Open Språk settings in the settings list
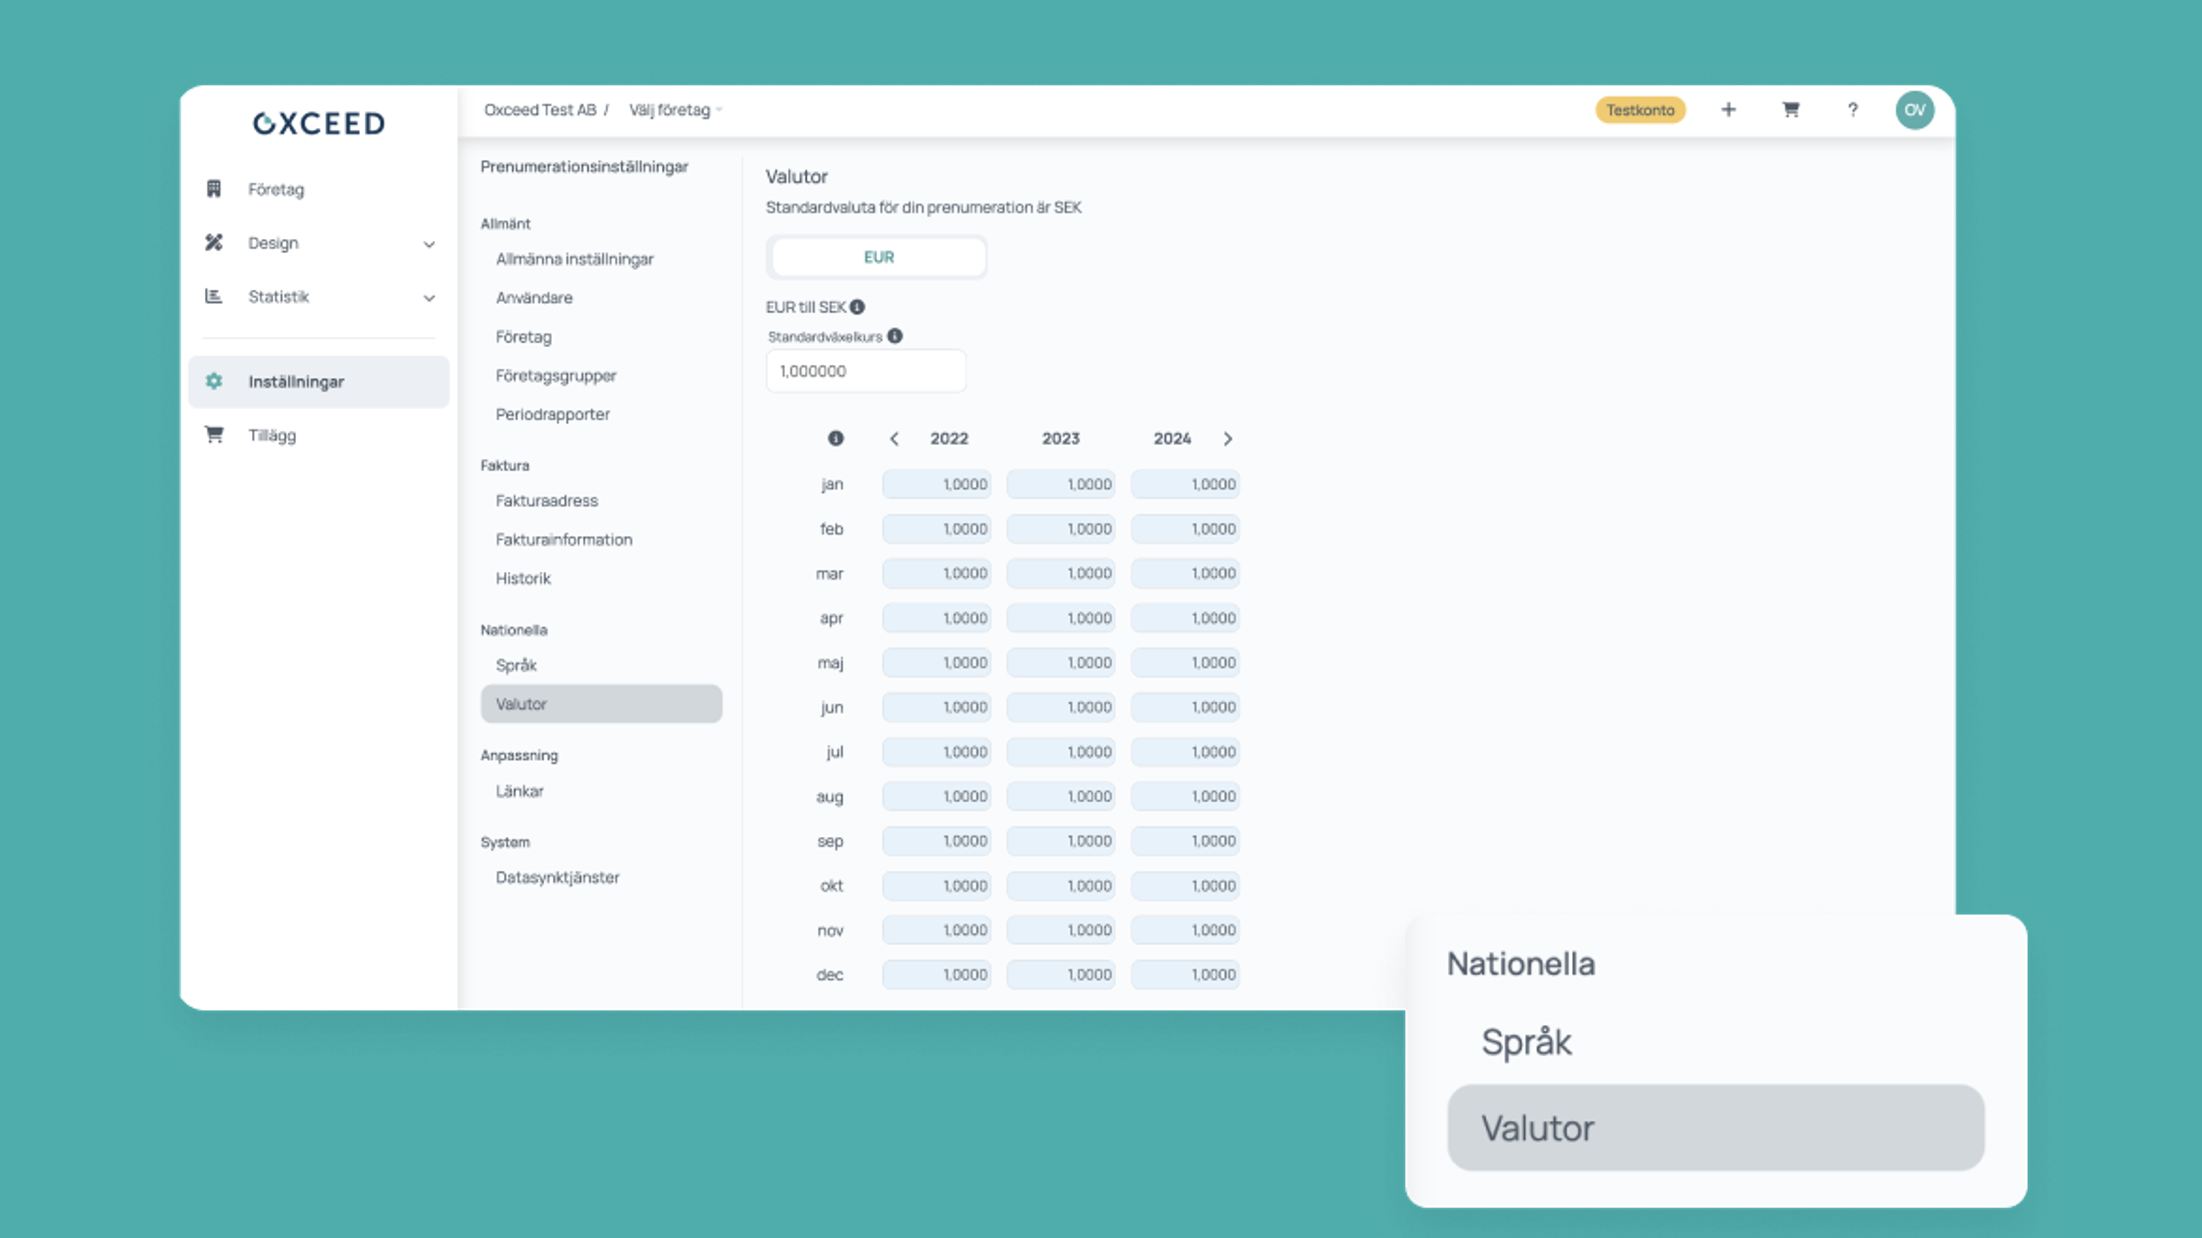This screenshot has width=2202, height=1238. [516, 665]
